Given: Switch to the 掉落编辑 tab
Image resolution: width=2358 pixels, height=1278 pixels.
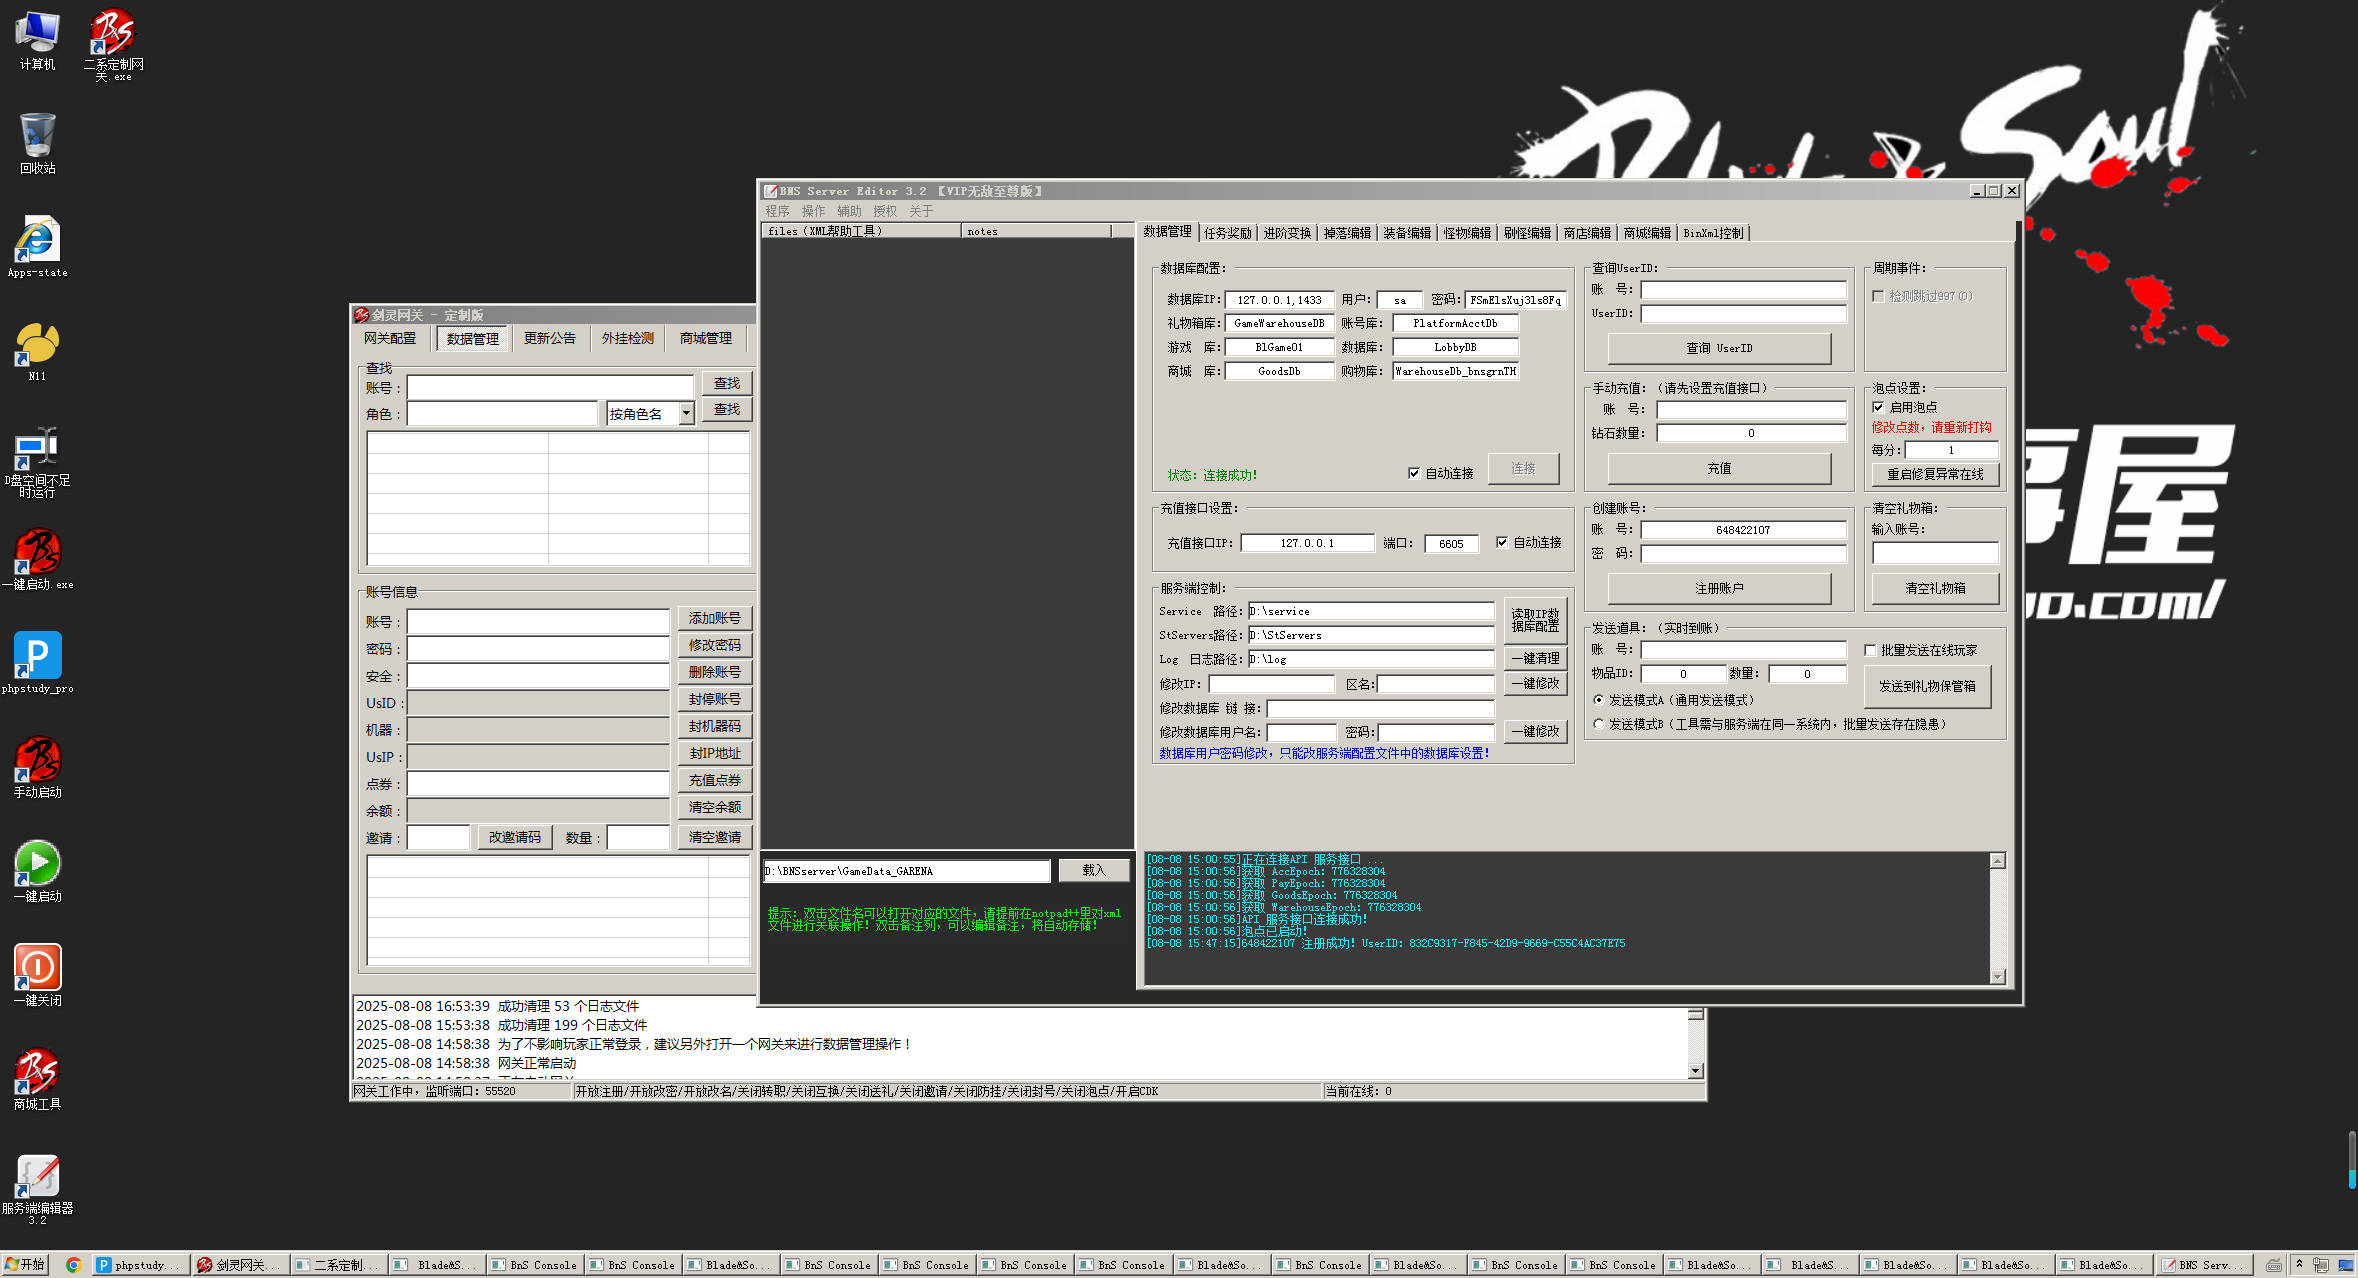Looking at the screenshot, I should [1347, 233].
